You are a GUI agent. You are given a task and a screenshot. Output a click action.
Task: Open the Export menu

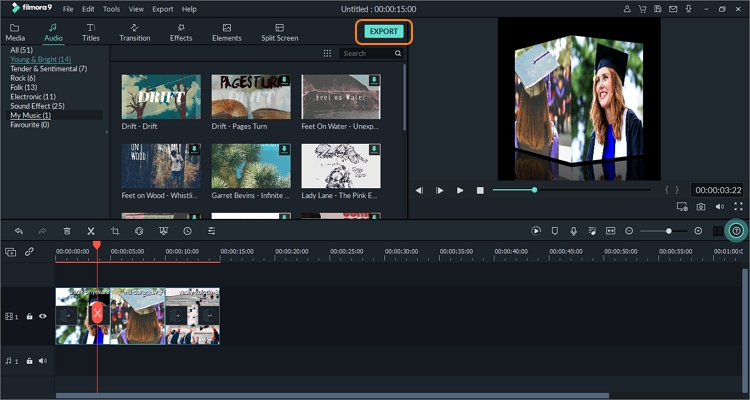coord(163,9)
